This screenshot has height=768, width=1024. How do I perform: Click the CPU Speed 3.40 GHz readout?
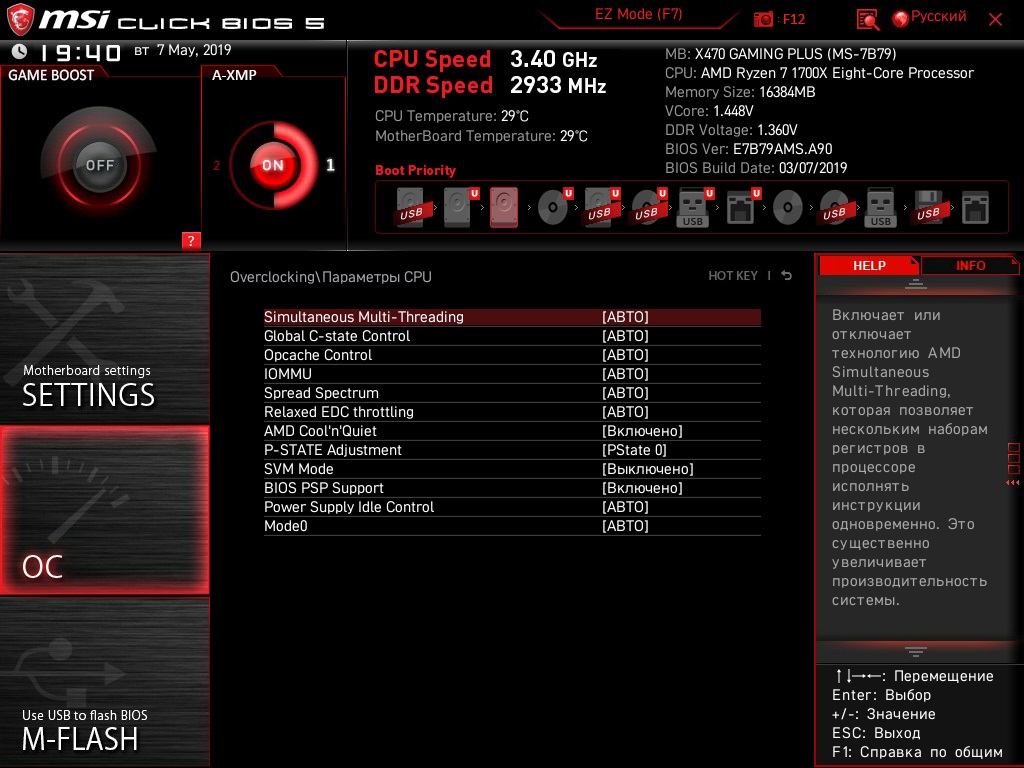click(x=485, y=59)
